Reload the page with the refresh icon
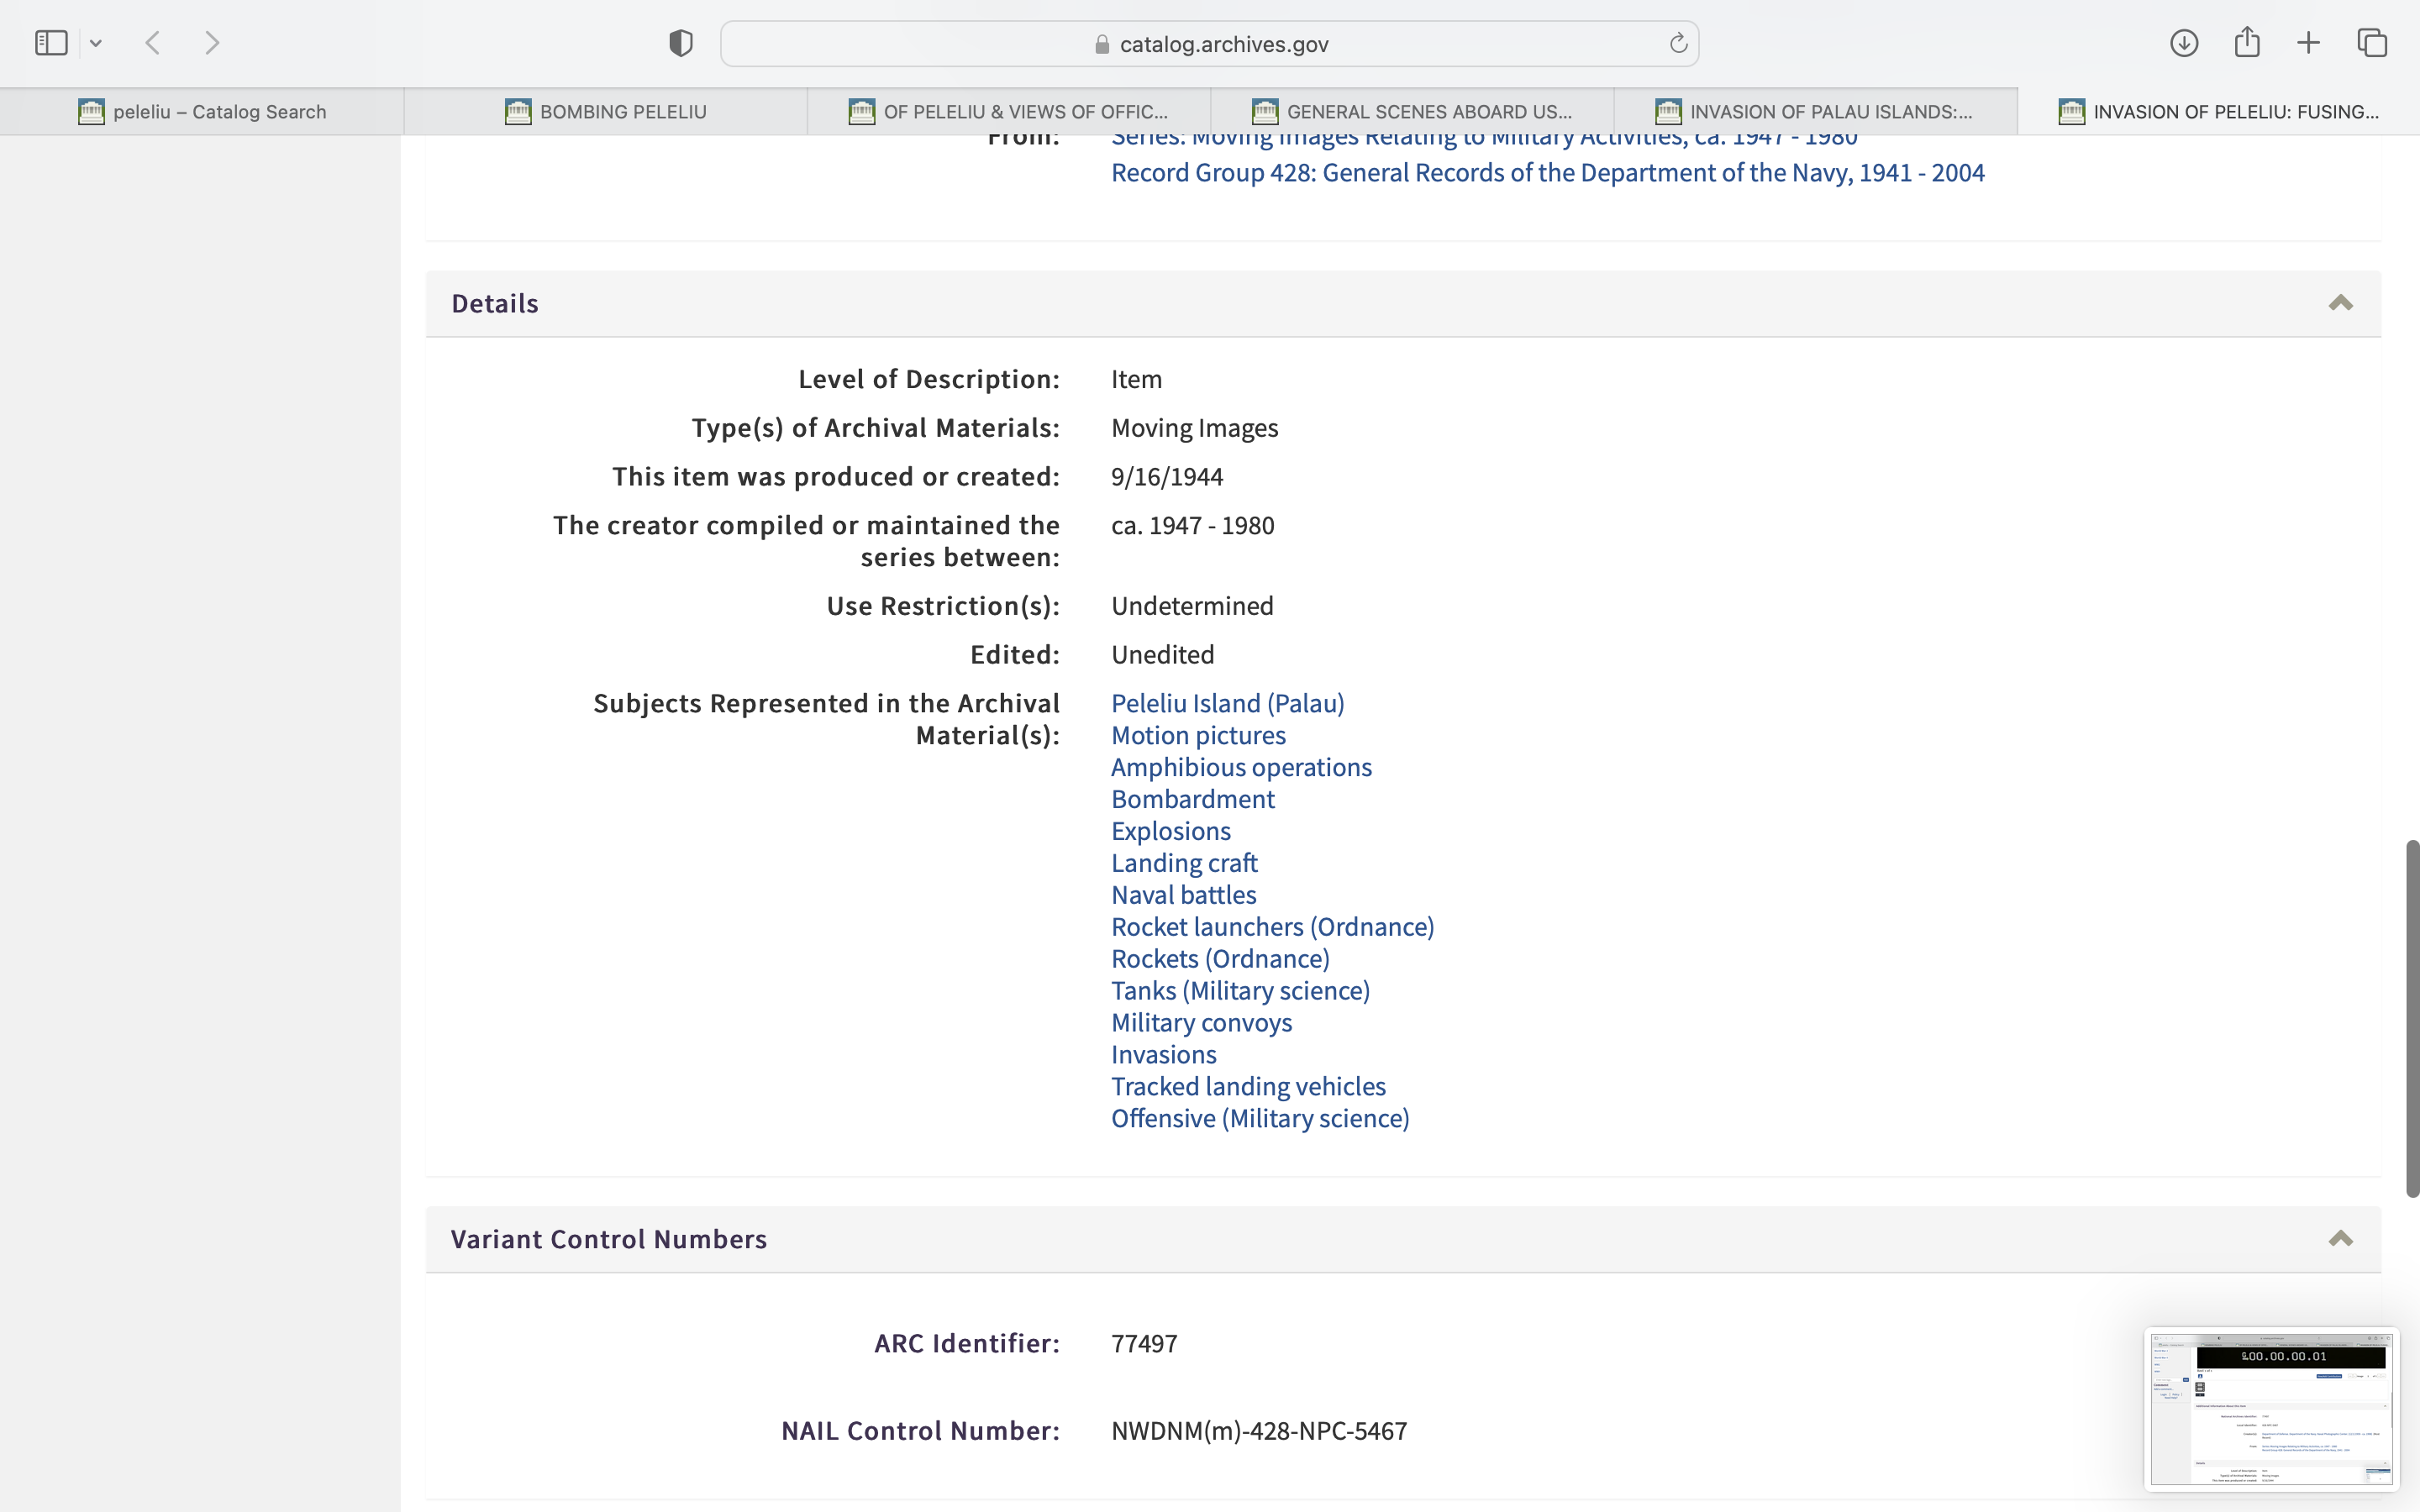This screenshot has width=2420, height=1512. click(x=1678, y=43)
